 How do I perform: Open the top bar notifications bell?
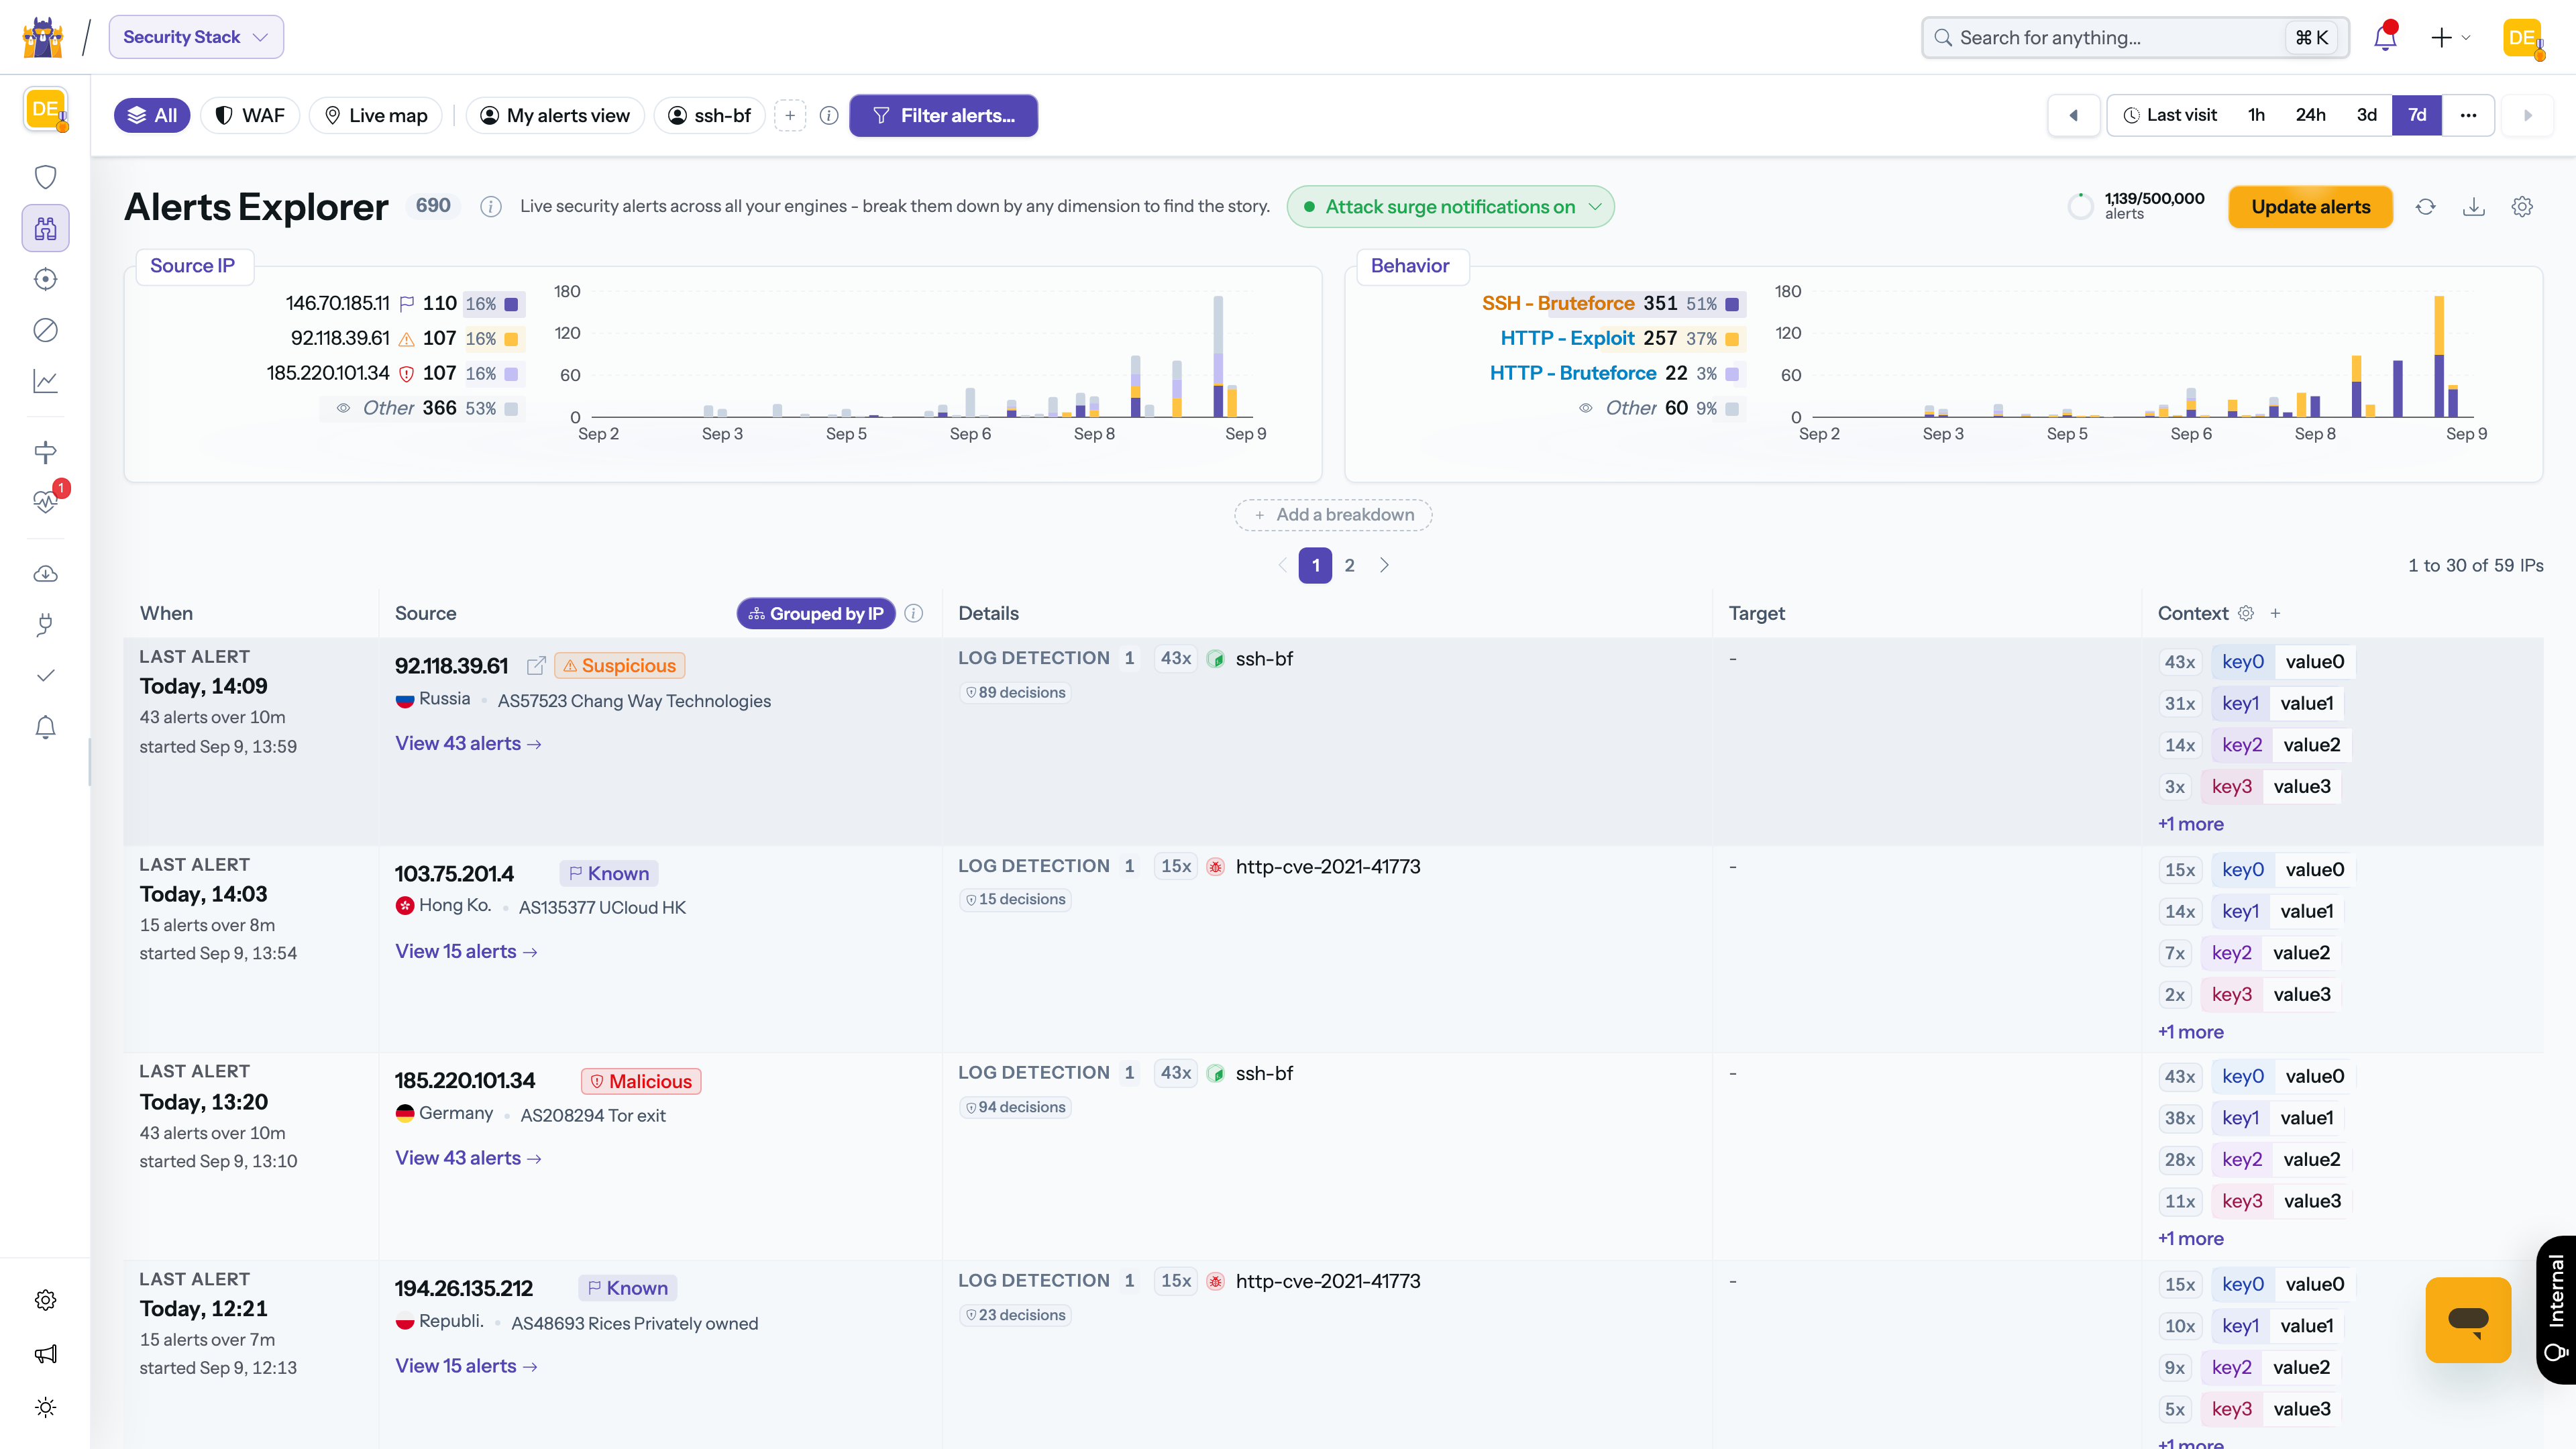pyautogui.click(x=2385, y=37)
